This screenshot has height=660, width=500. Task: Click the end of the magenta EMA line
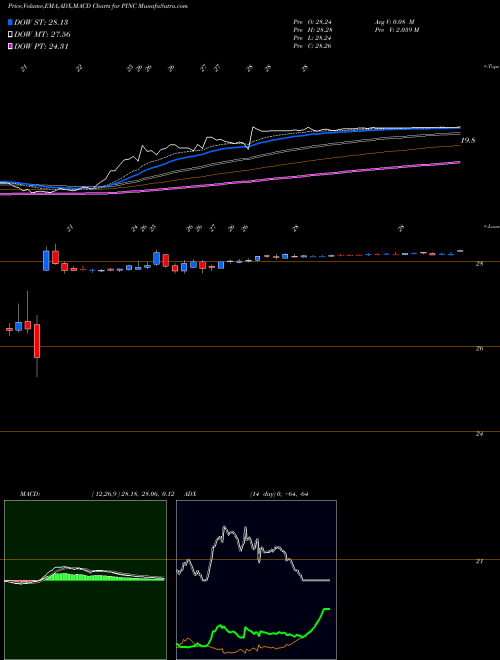459,162
